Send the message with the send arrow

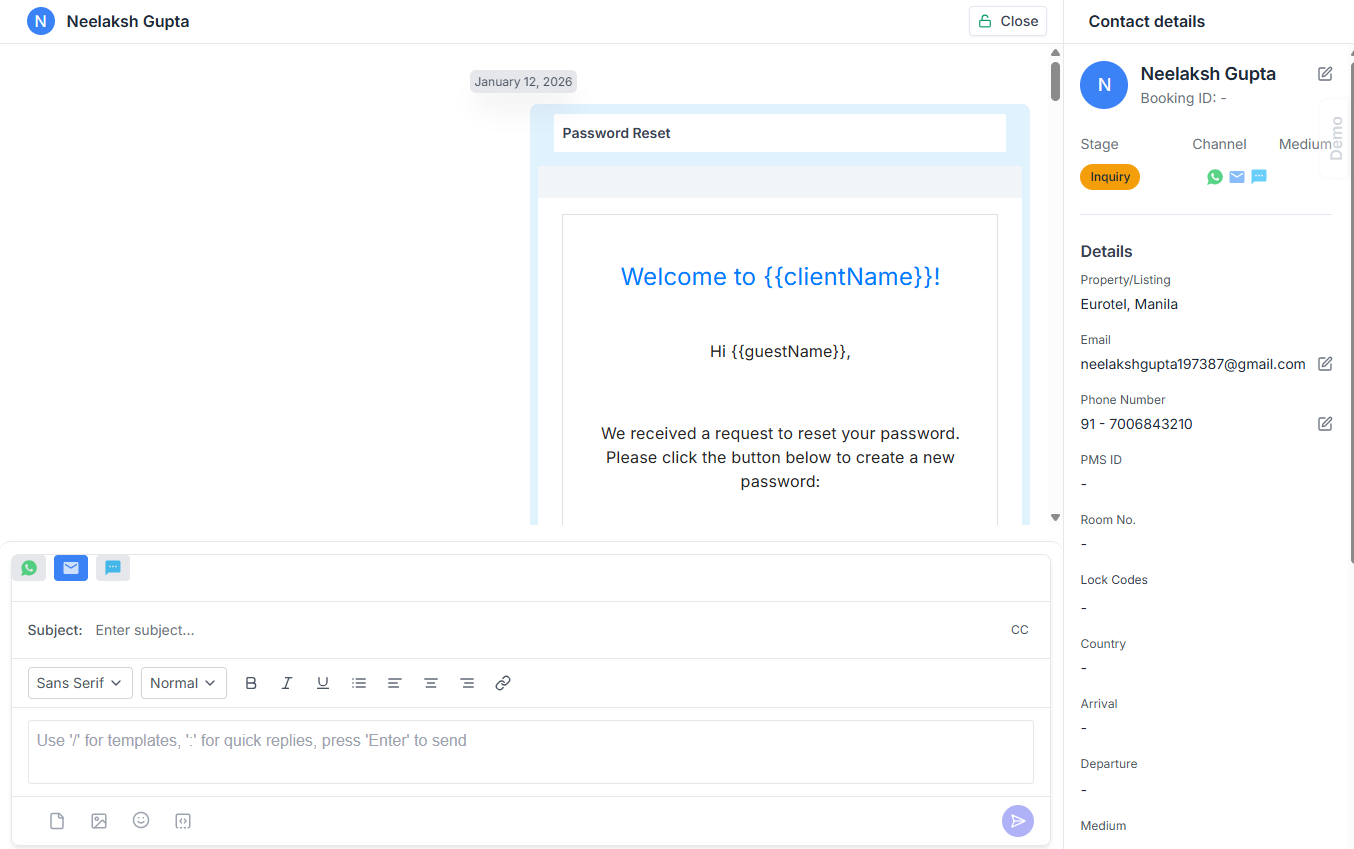[1018, 820]
